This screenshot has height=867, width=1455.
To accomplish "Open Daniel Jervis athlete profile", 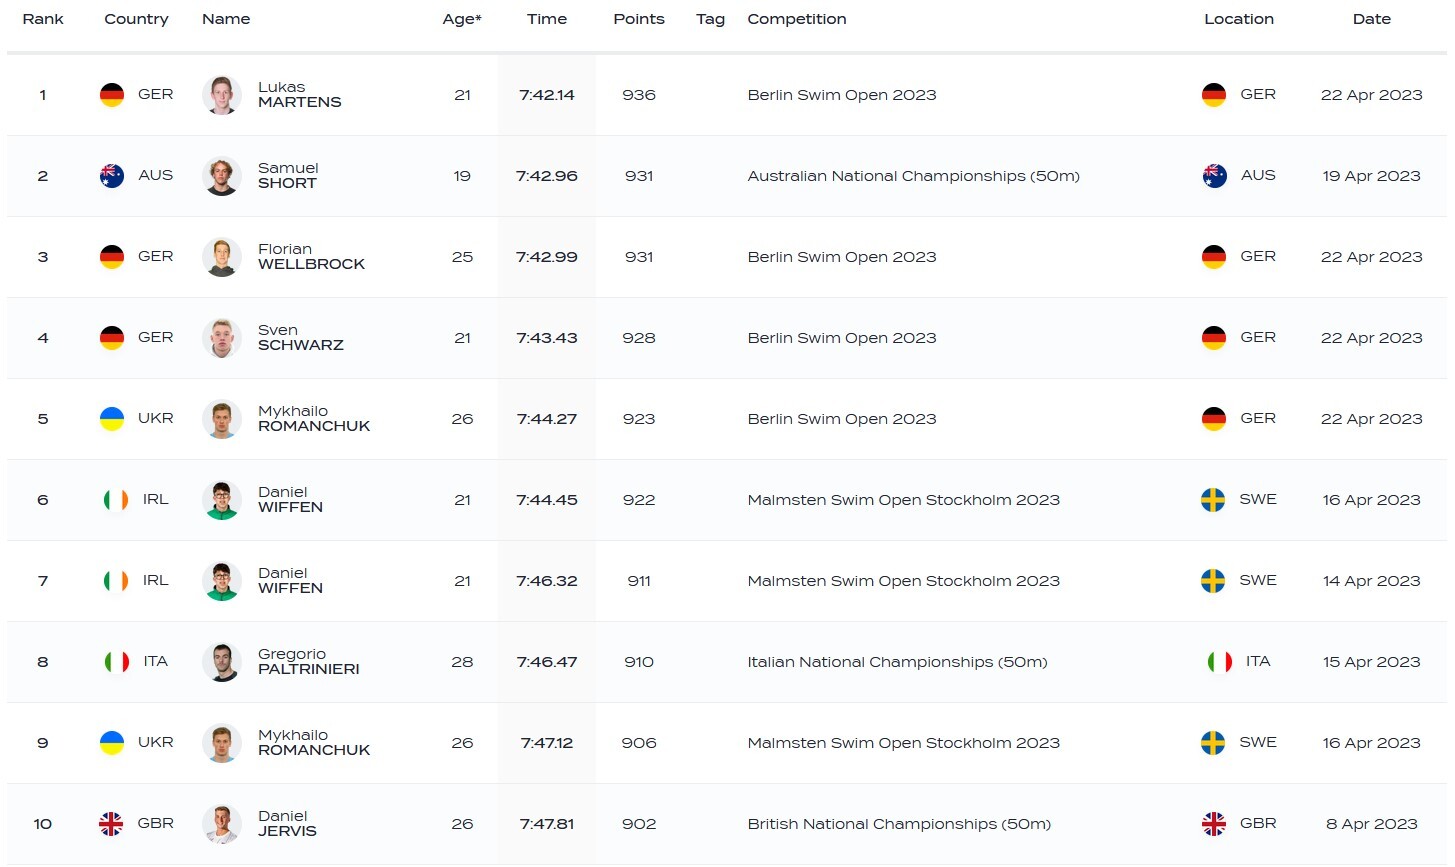I will coord(287,824).
